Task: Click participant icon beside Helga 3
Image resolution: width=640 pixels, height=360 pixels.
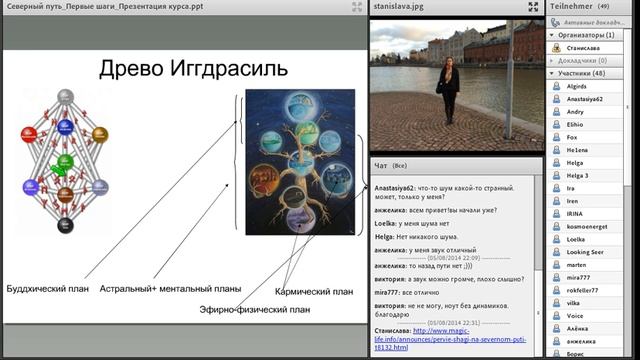Action: click(556, 176)
